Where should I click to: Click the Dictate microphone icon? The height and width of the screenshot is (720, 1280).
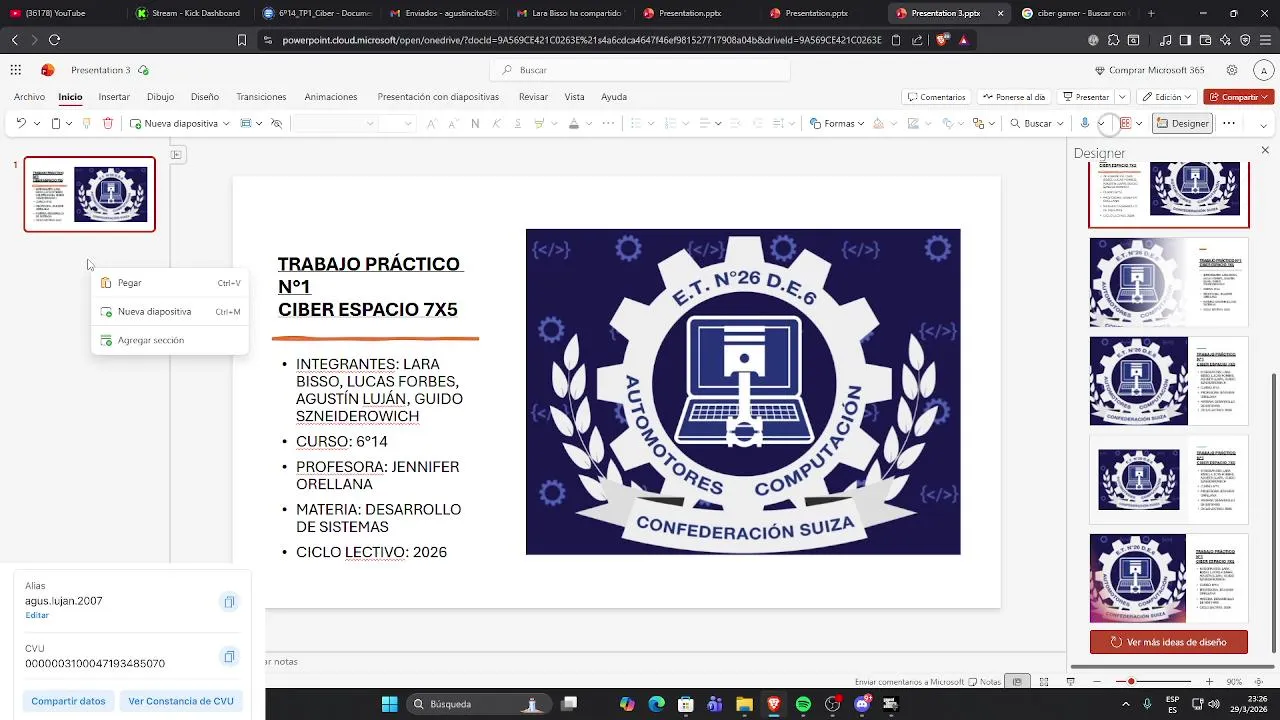(x=1085, y=123)
